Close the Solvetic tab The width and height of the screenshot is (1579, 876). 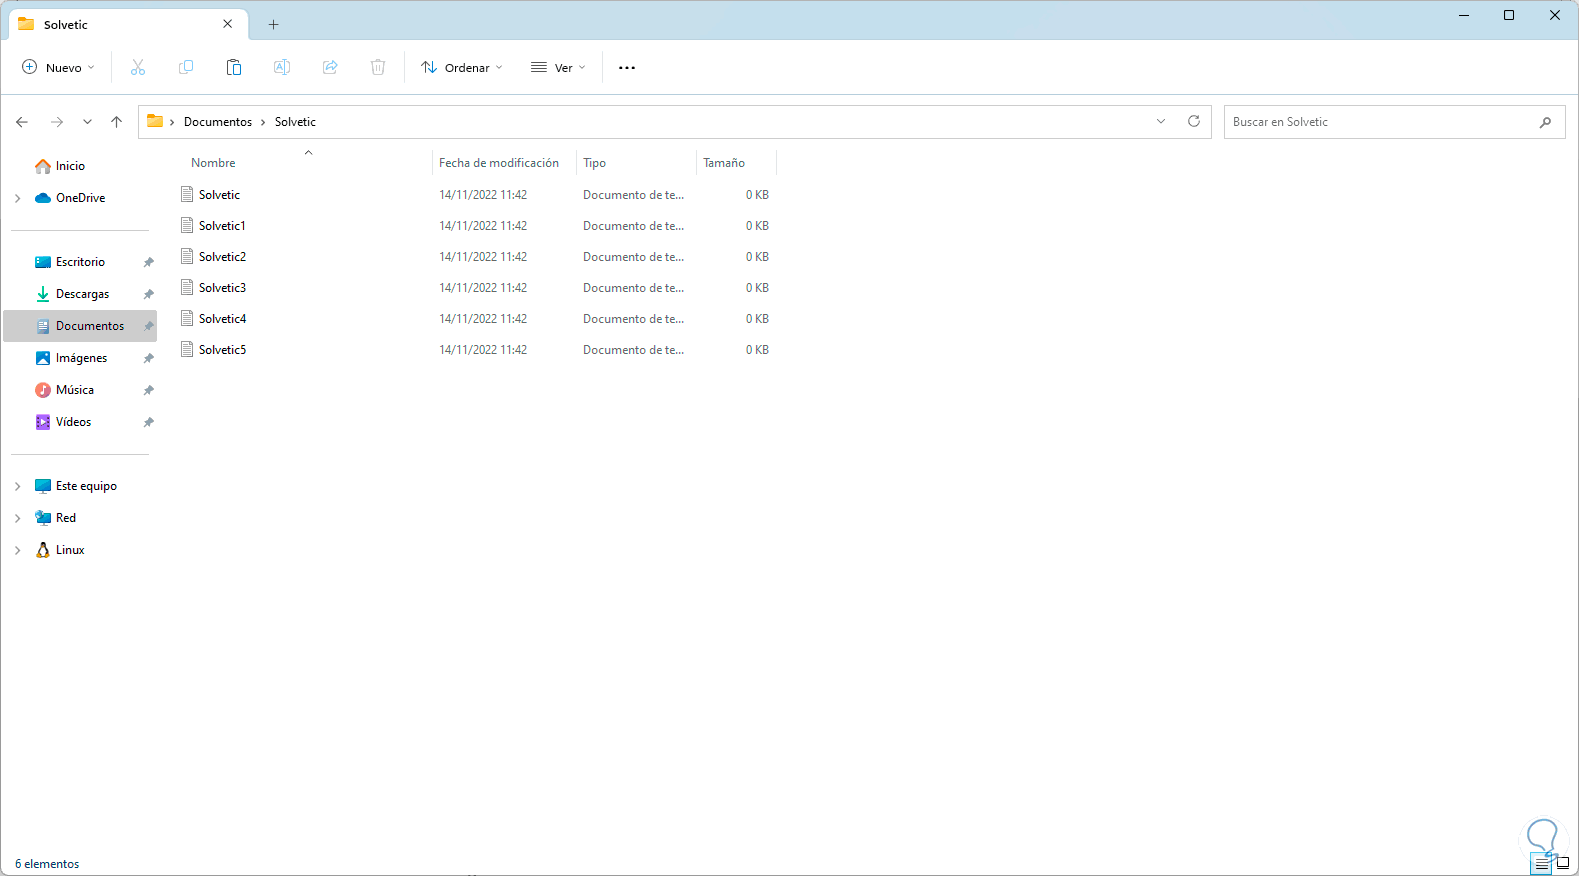(x=228, y=24)
